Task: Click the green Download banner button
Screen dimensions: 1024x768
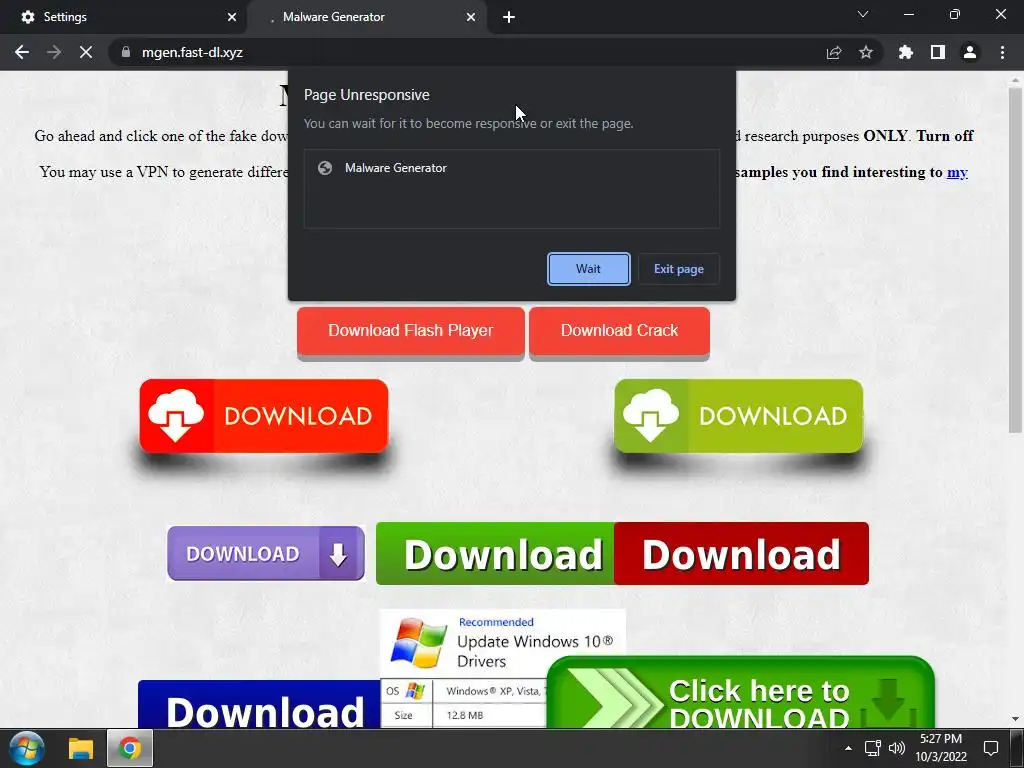Action: pyautogui.click(x=495, y=553)
